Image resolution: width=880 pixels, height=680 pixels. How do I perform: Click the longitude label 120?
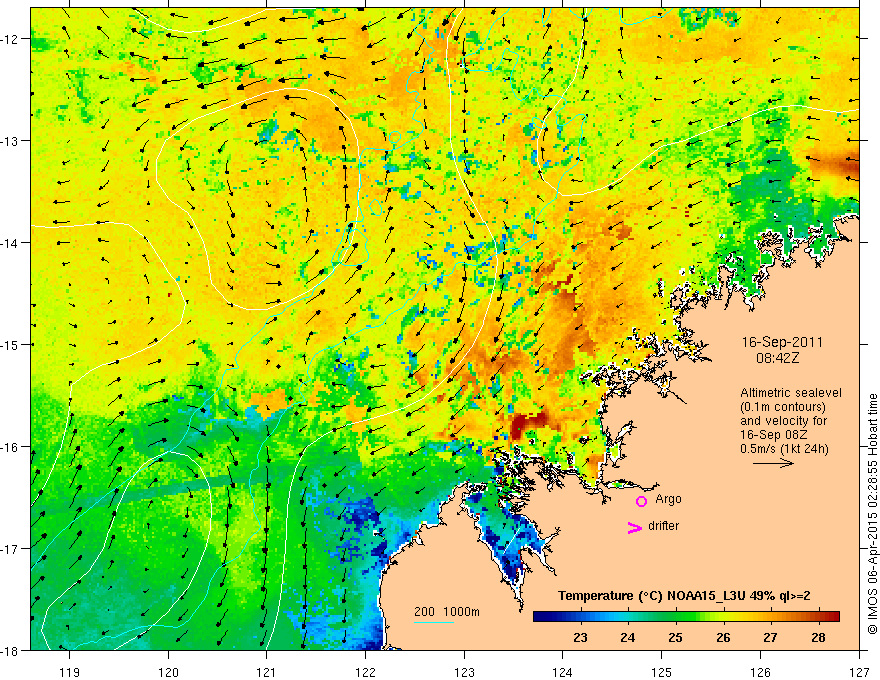pyautogui.click(x=168, y=672)
